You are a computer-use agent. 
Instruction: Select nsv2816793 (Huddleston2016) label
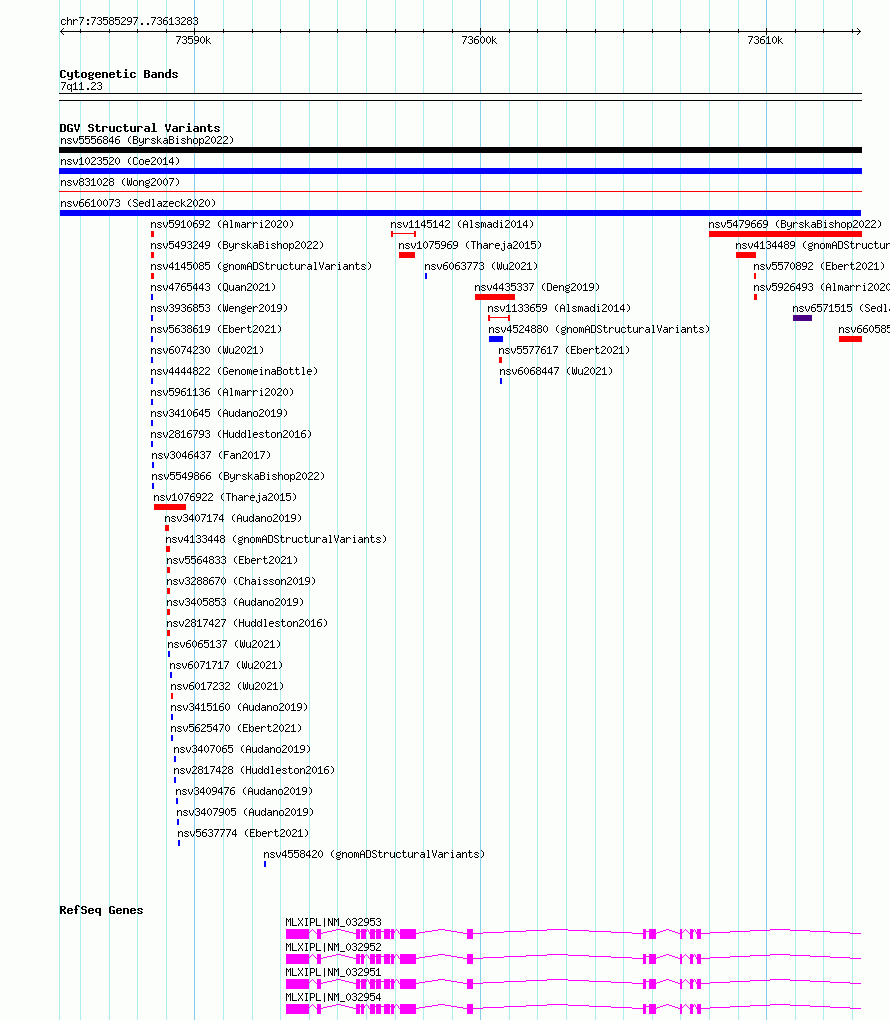pos(231,434)
